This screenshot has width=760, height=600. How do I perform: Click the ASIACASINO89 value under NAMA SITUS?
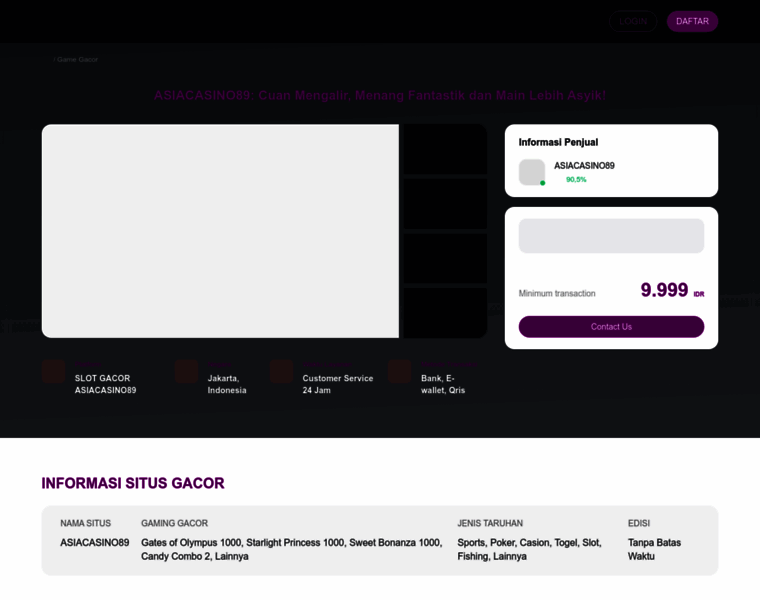click(95, 542)
